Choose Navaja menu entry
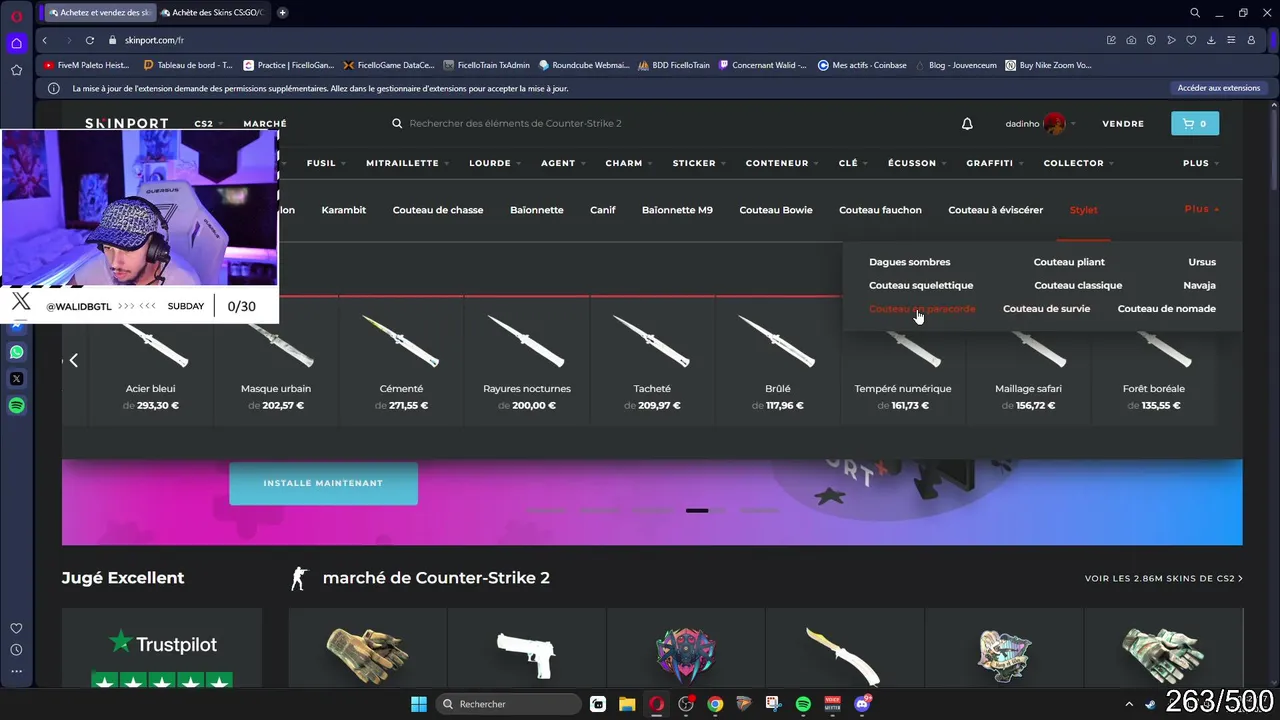Screen dimensions: 1280x720 tap(1200, 285)
